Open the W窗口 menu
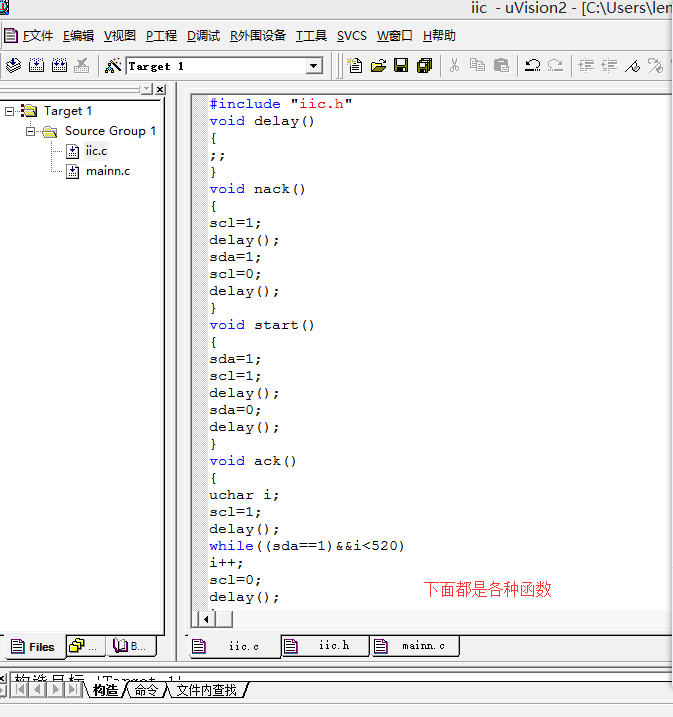The image size is (673, 717). click(395, 36)
